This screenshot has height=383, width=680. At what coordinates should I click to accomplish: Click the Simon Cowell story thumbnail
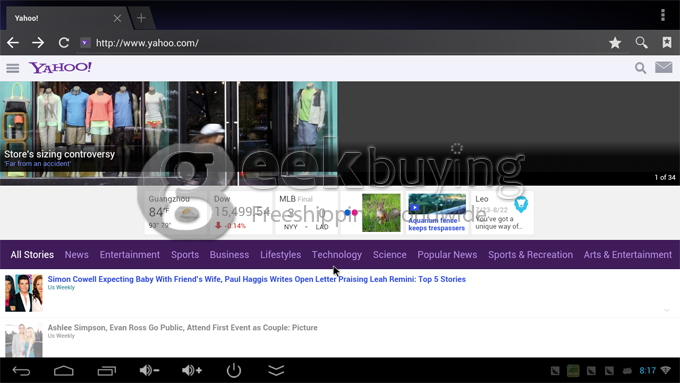pyautogui.click(x=24, y=293)
